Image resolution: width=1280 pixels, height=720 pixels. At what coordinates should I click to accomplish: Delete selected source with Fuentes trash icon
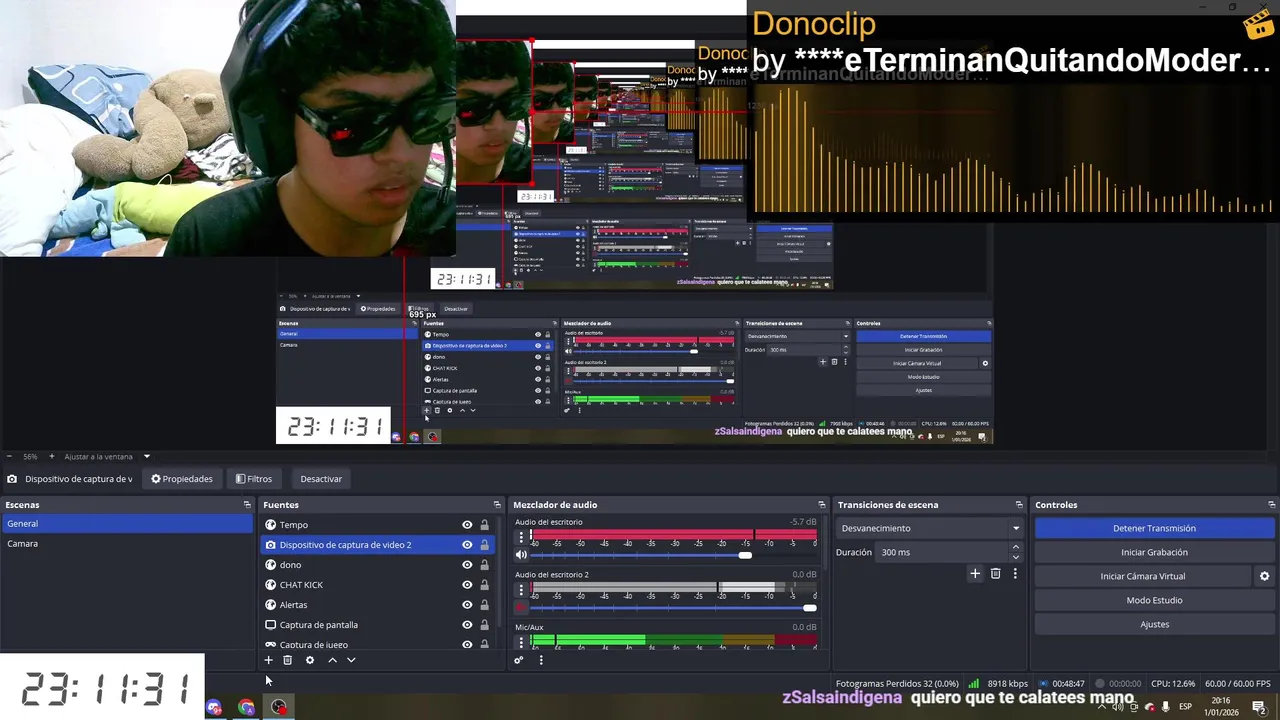[x=287, y=660]
